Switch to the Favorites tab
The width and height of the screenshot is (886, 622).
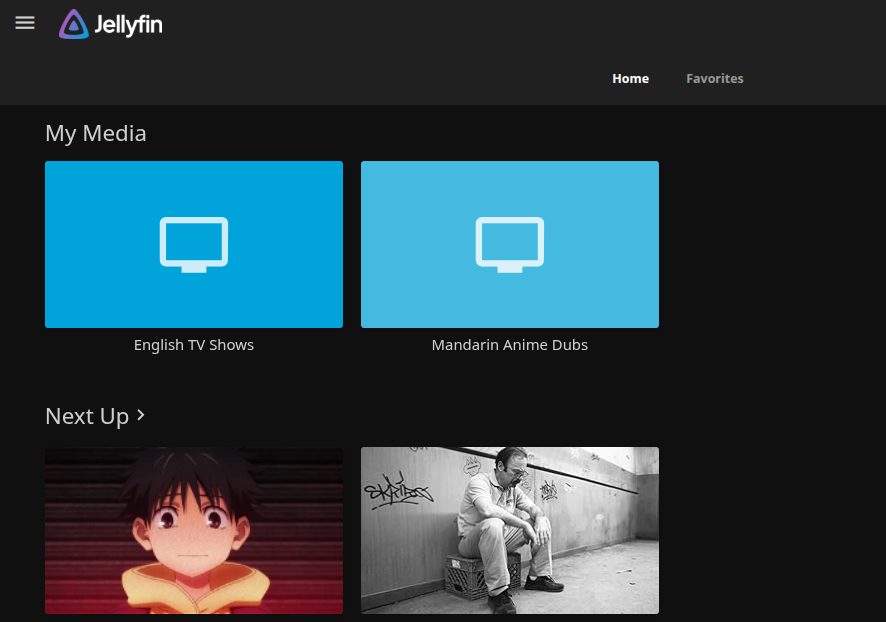click(x=714, y=79)
